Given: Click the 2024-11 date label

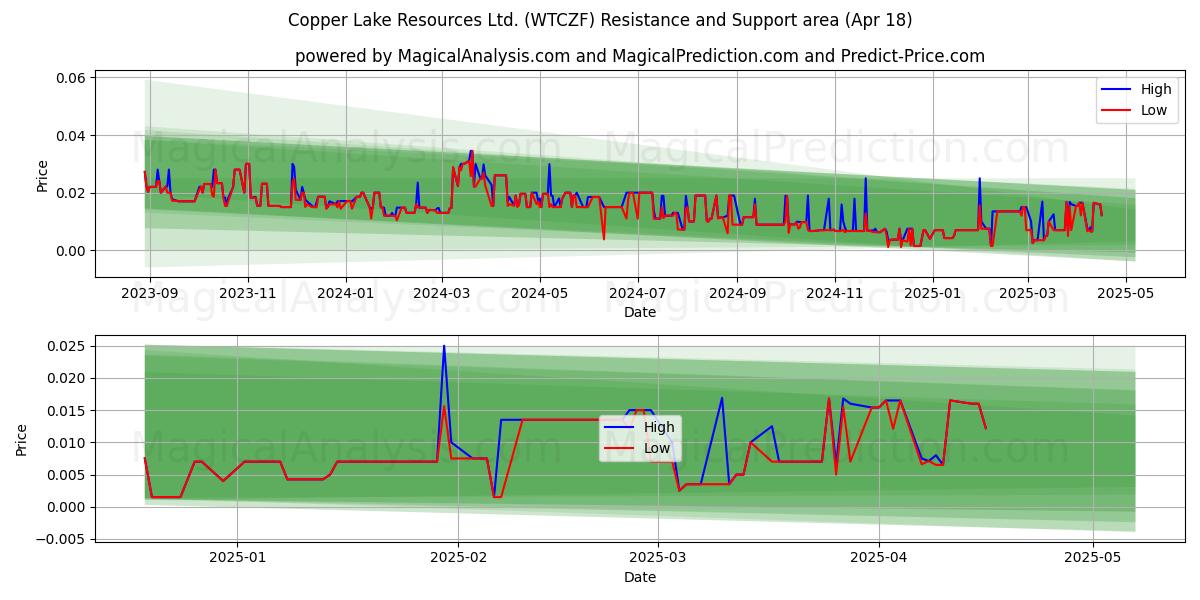Looking at the screenshot, I should [834, 293].
